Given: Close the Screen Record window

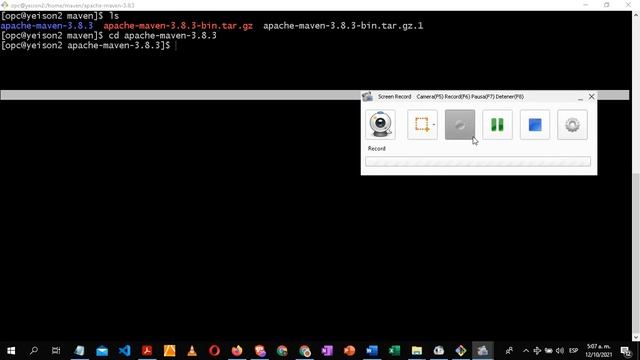Looking at the screenshot, I should [x=591, y=97].
